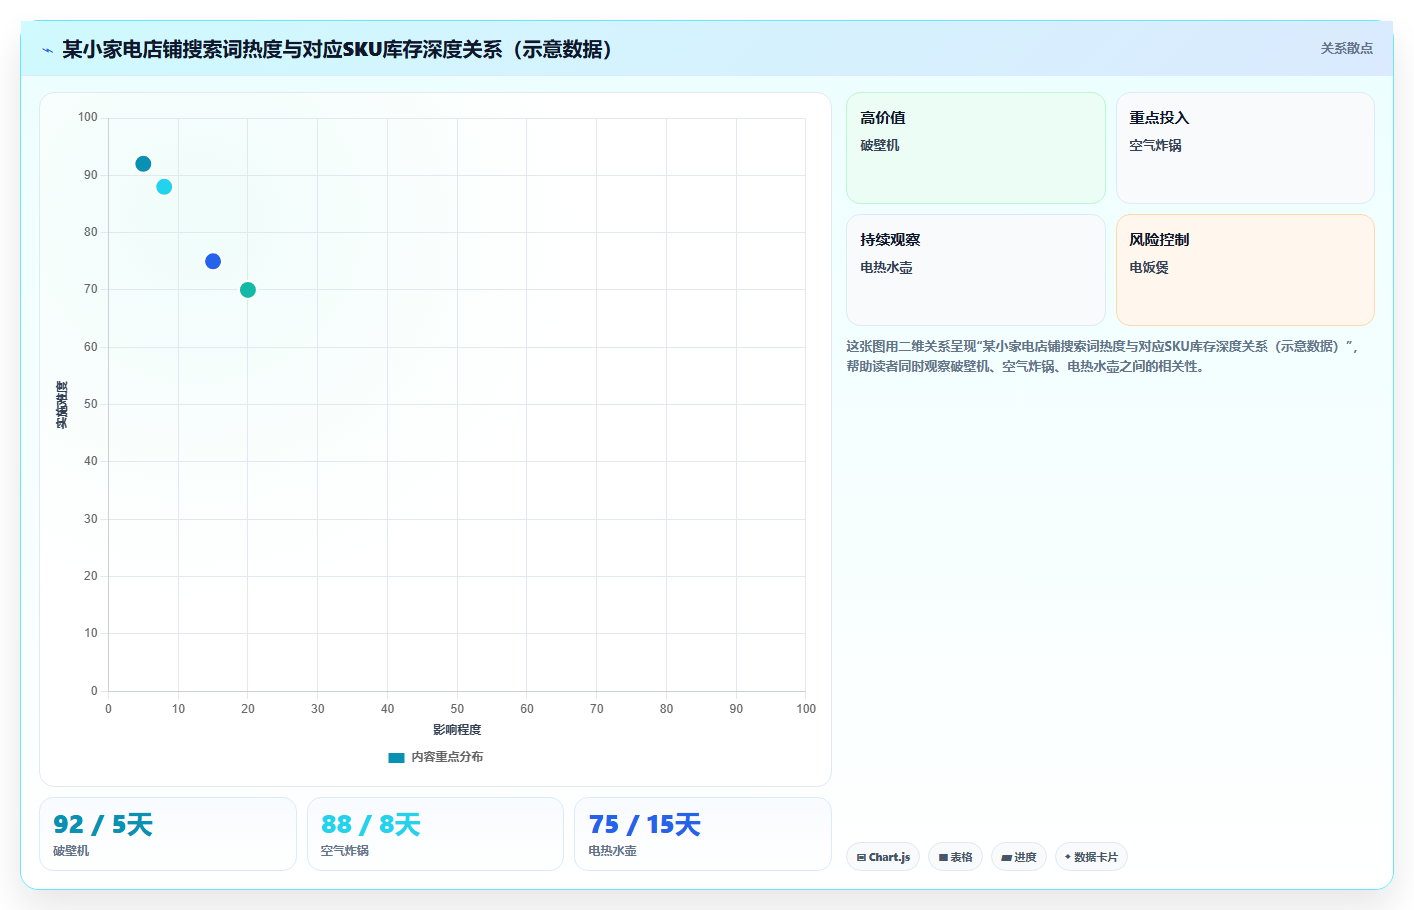
Task: Click the 88 / 8天 stat card
Action: 435,834
